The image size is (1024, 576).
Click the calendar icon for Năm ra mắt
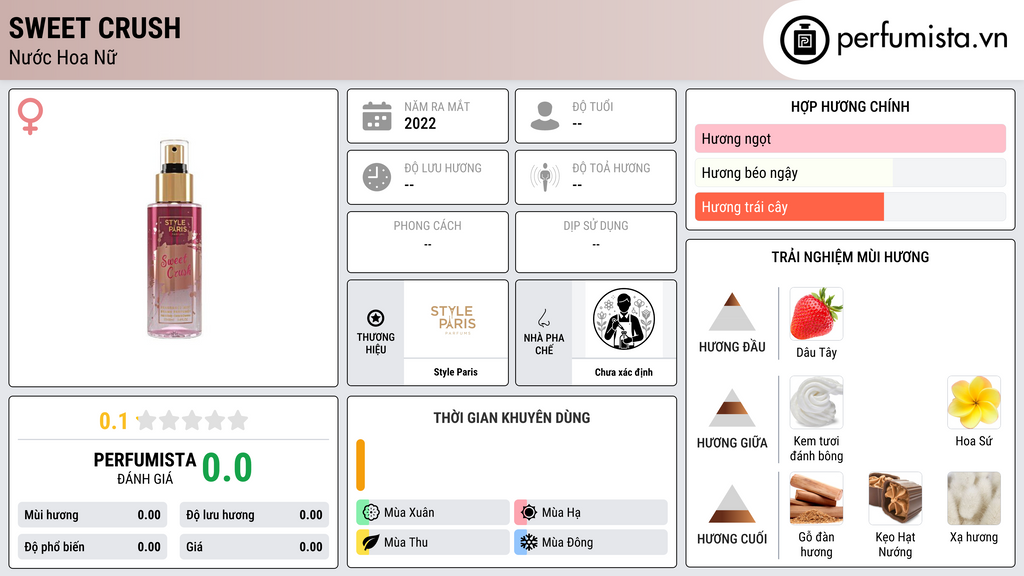pyautogui.click(x=377, y=116)
